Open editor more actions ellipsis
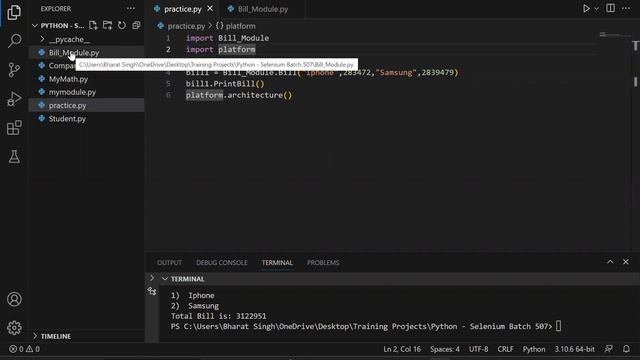Screen dimensions: 640x360 coord(626,9)
